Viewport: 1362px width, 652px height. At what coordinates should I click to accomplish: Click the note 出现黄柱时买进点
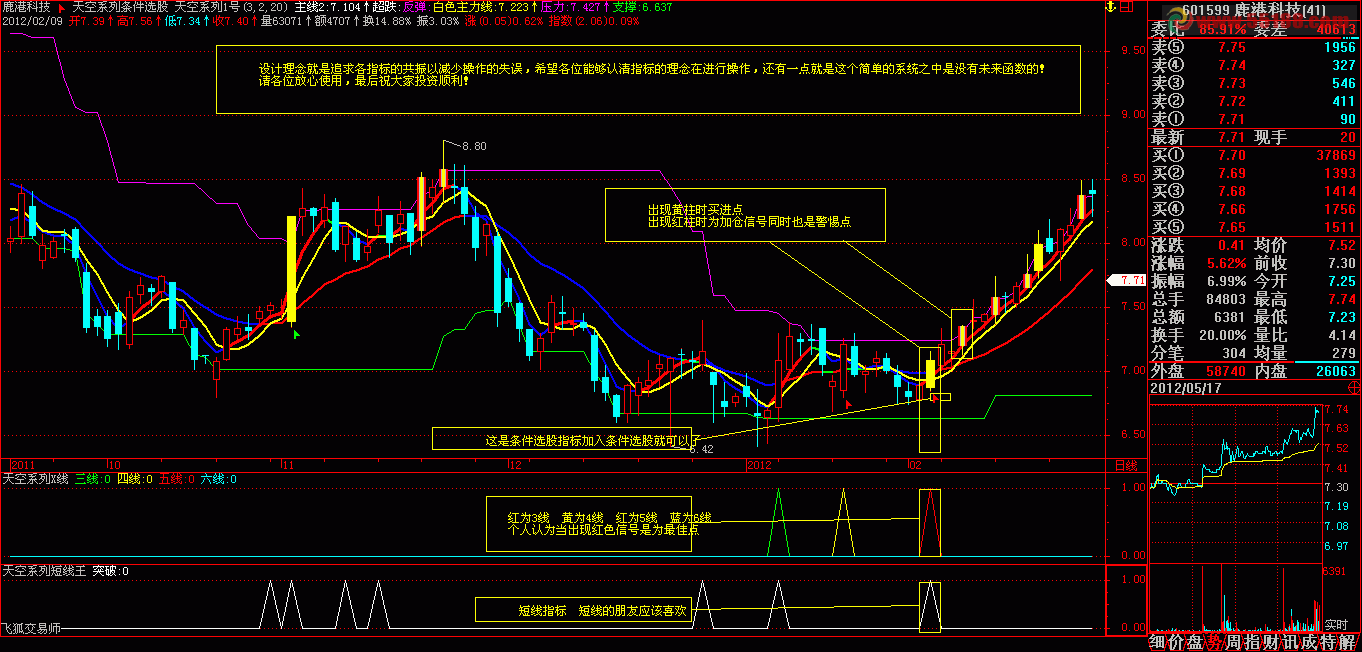[694, 209]
